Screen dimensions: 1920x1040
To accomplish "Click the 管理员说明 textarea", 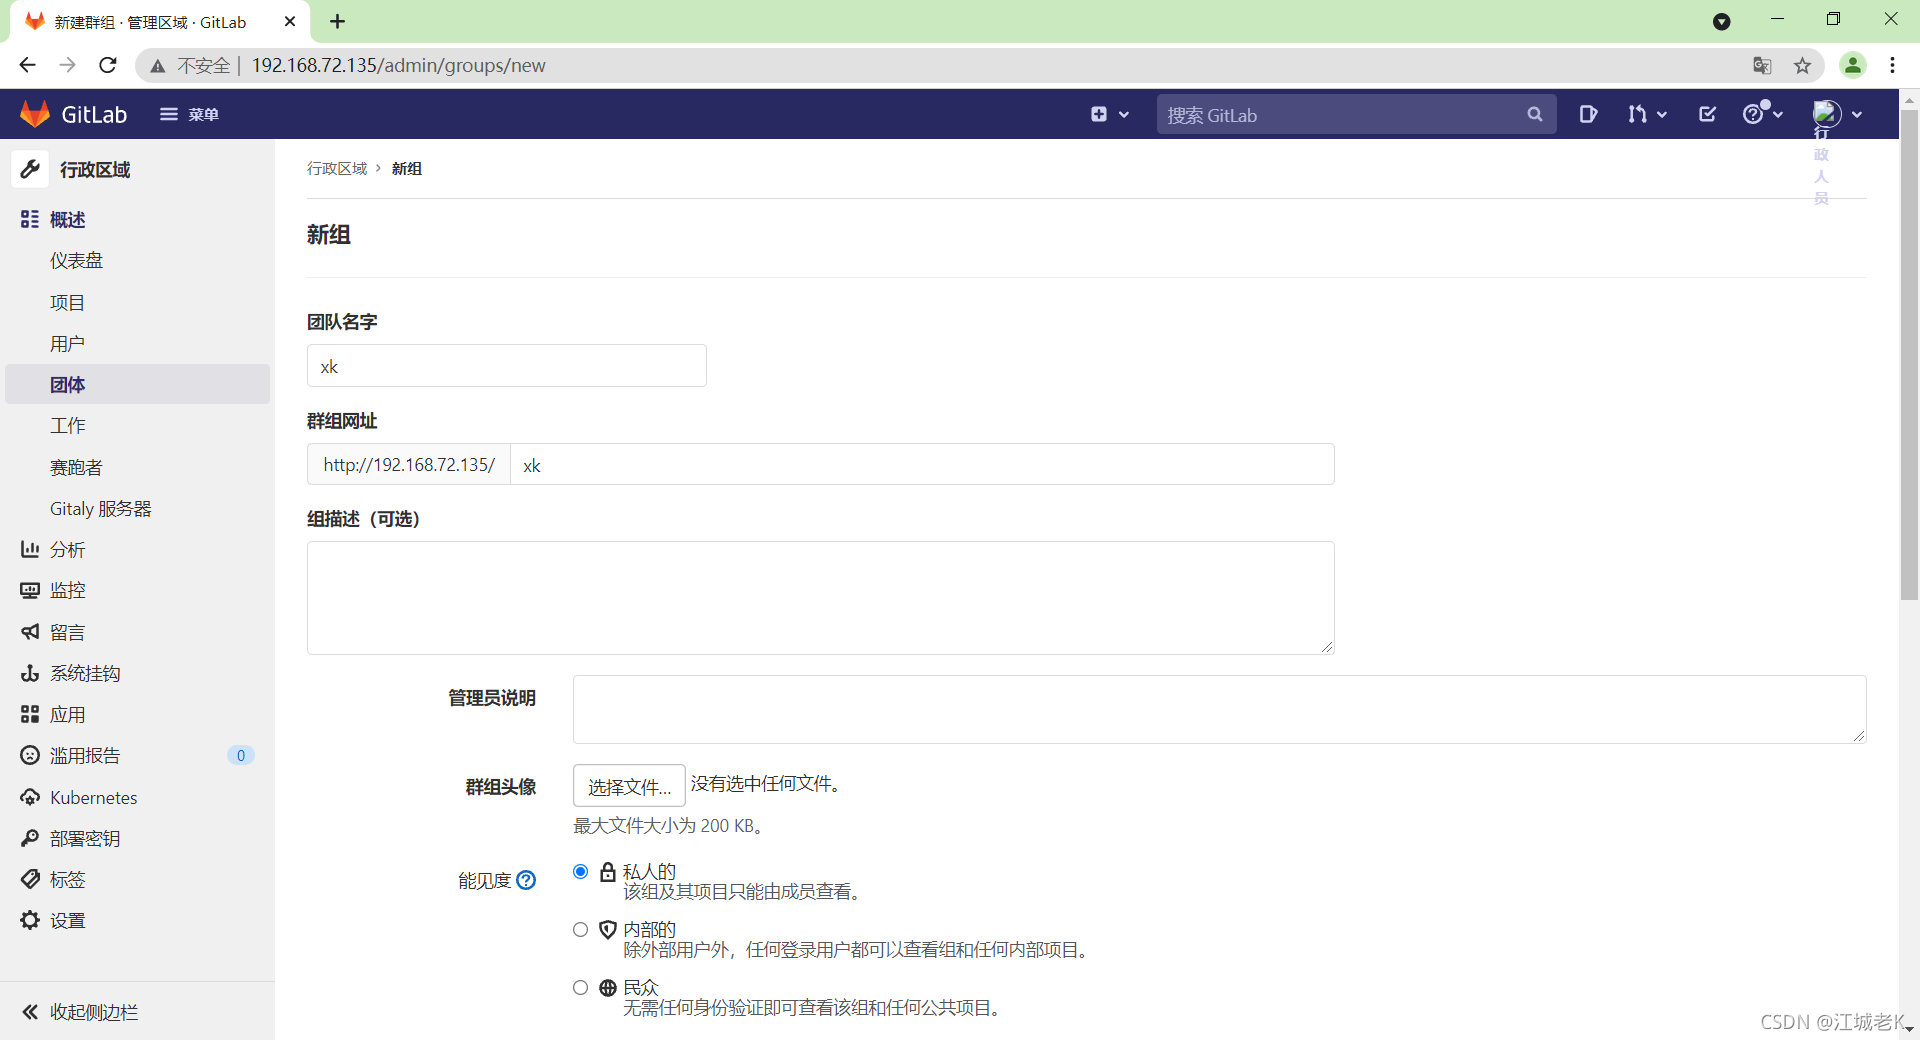I will coord(1219,709).
